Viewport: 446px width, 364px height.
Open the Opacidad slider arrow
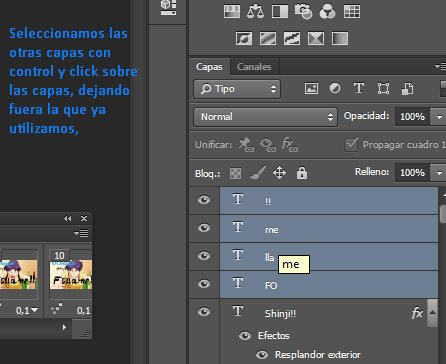[439, 117]
